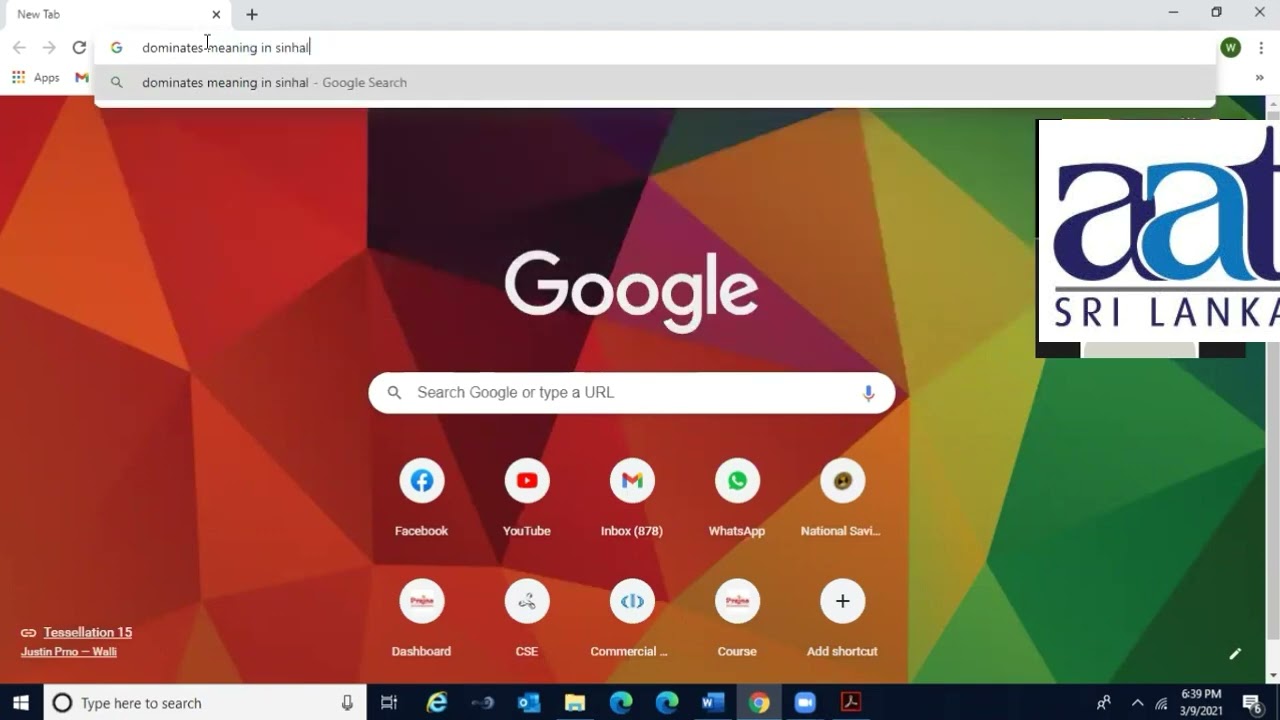The width and height of the screenshot is (1280, 720).
Task: Open the Justin Prno — Walli link
Action: (x=69, y=652)
